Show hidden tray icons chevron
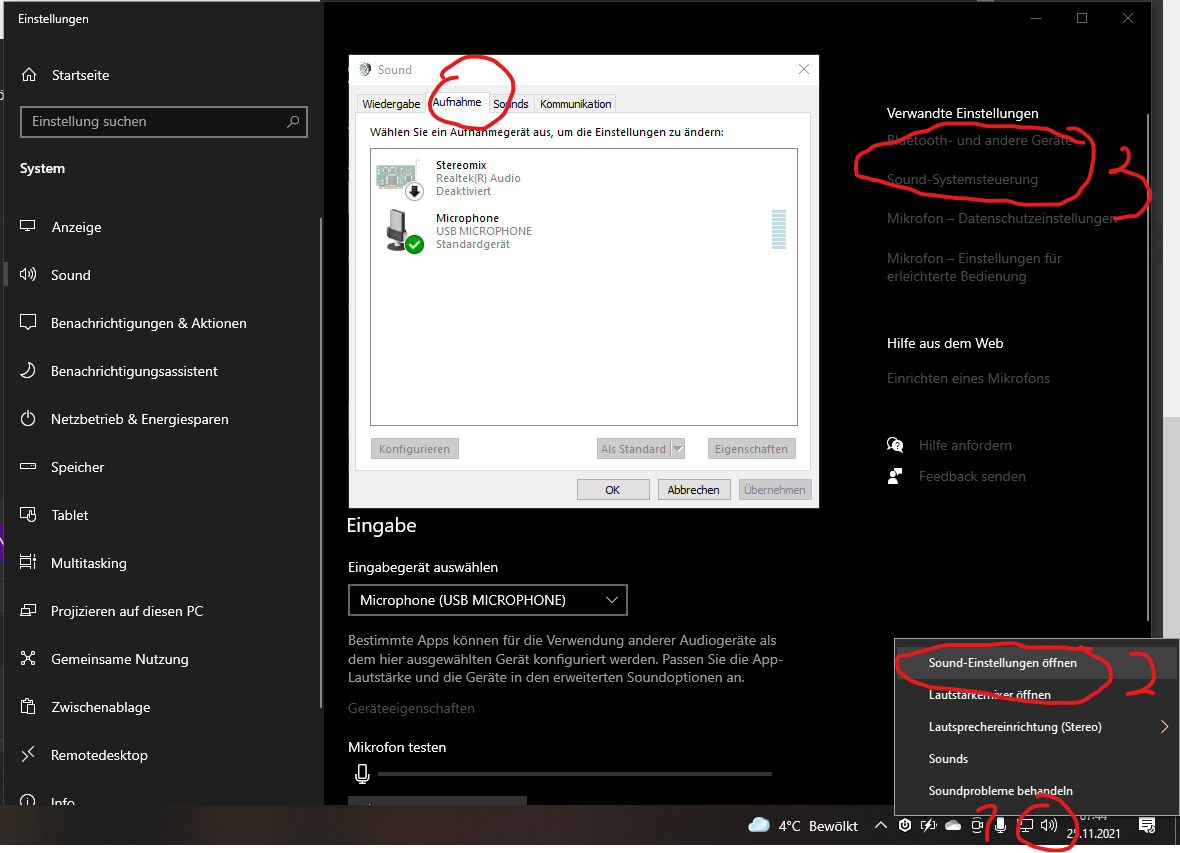This screenshot has width=1180, height=853. pos(880,825)
